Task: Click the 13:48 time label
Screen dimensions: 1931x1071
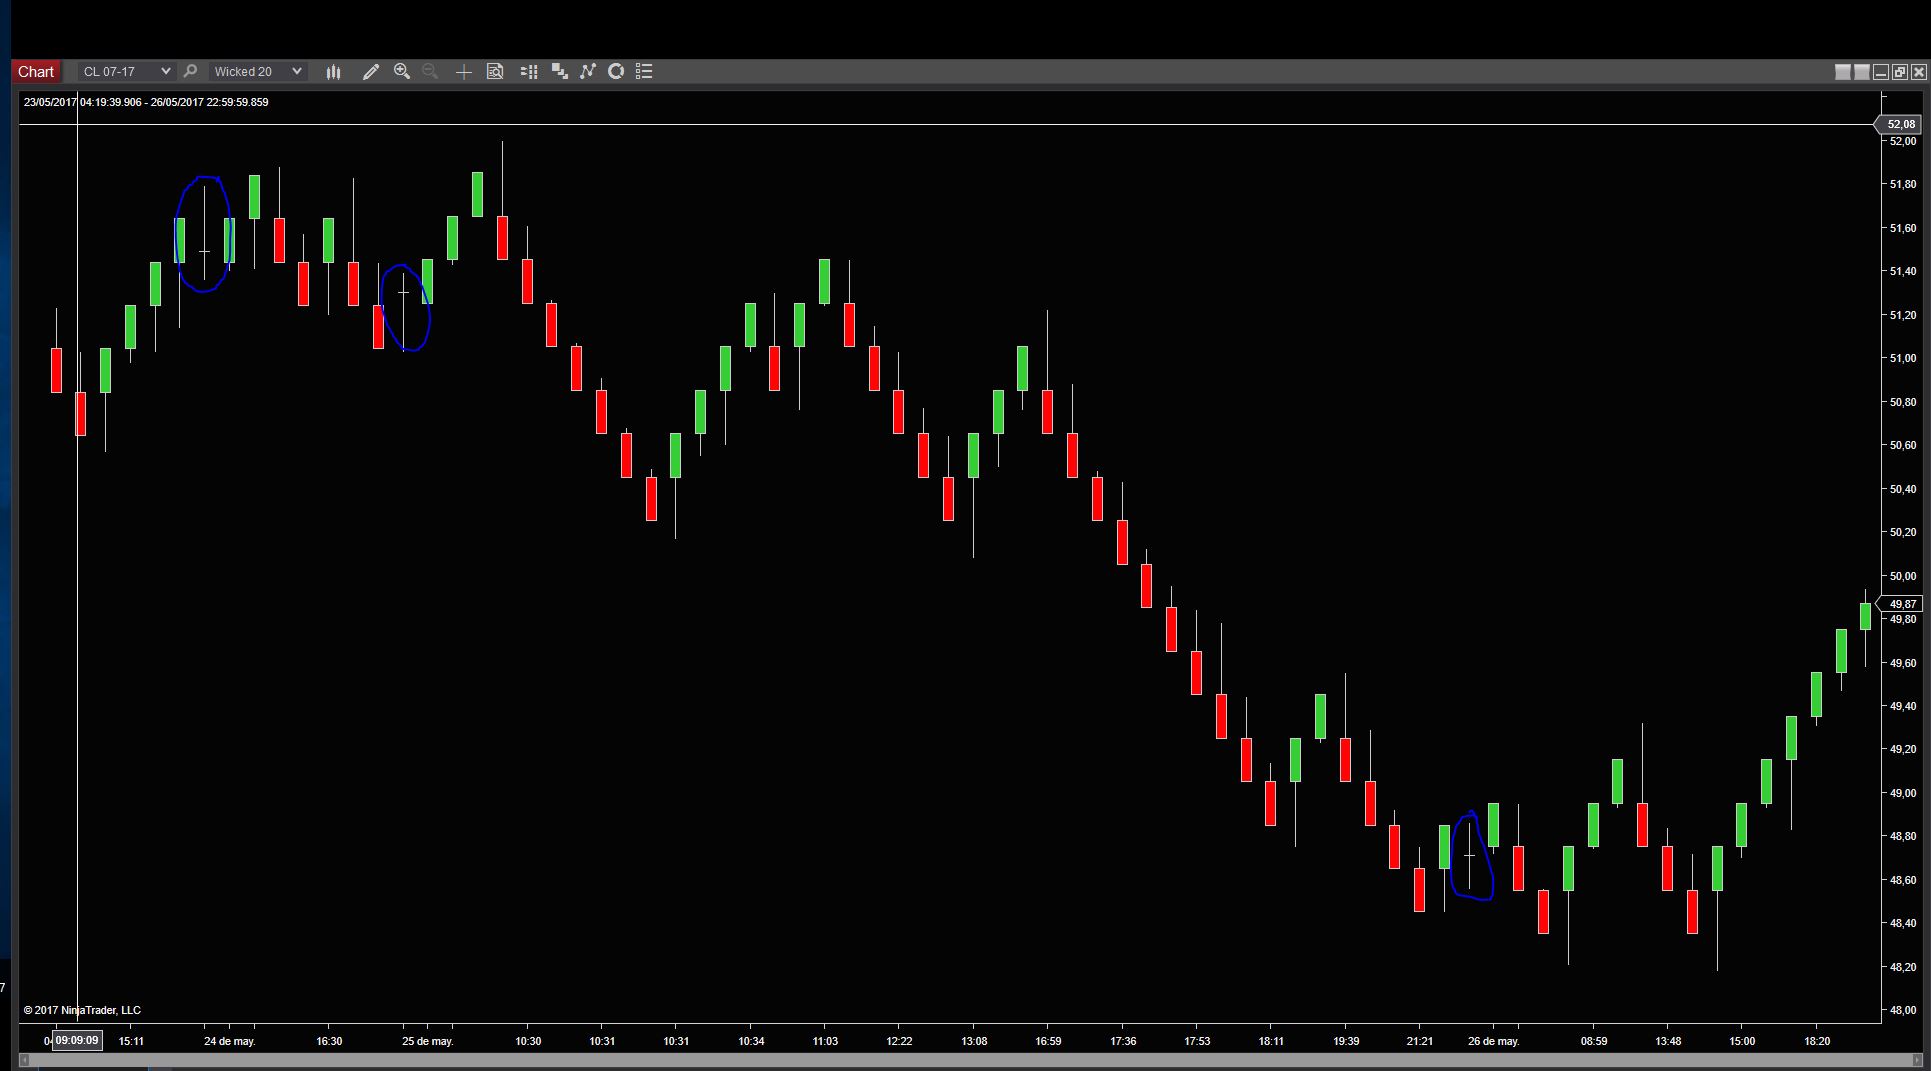Action: click(1668, 1041)
